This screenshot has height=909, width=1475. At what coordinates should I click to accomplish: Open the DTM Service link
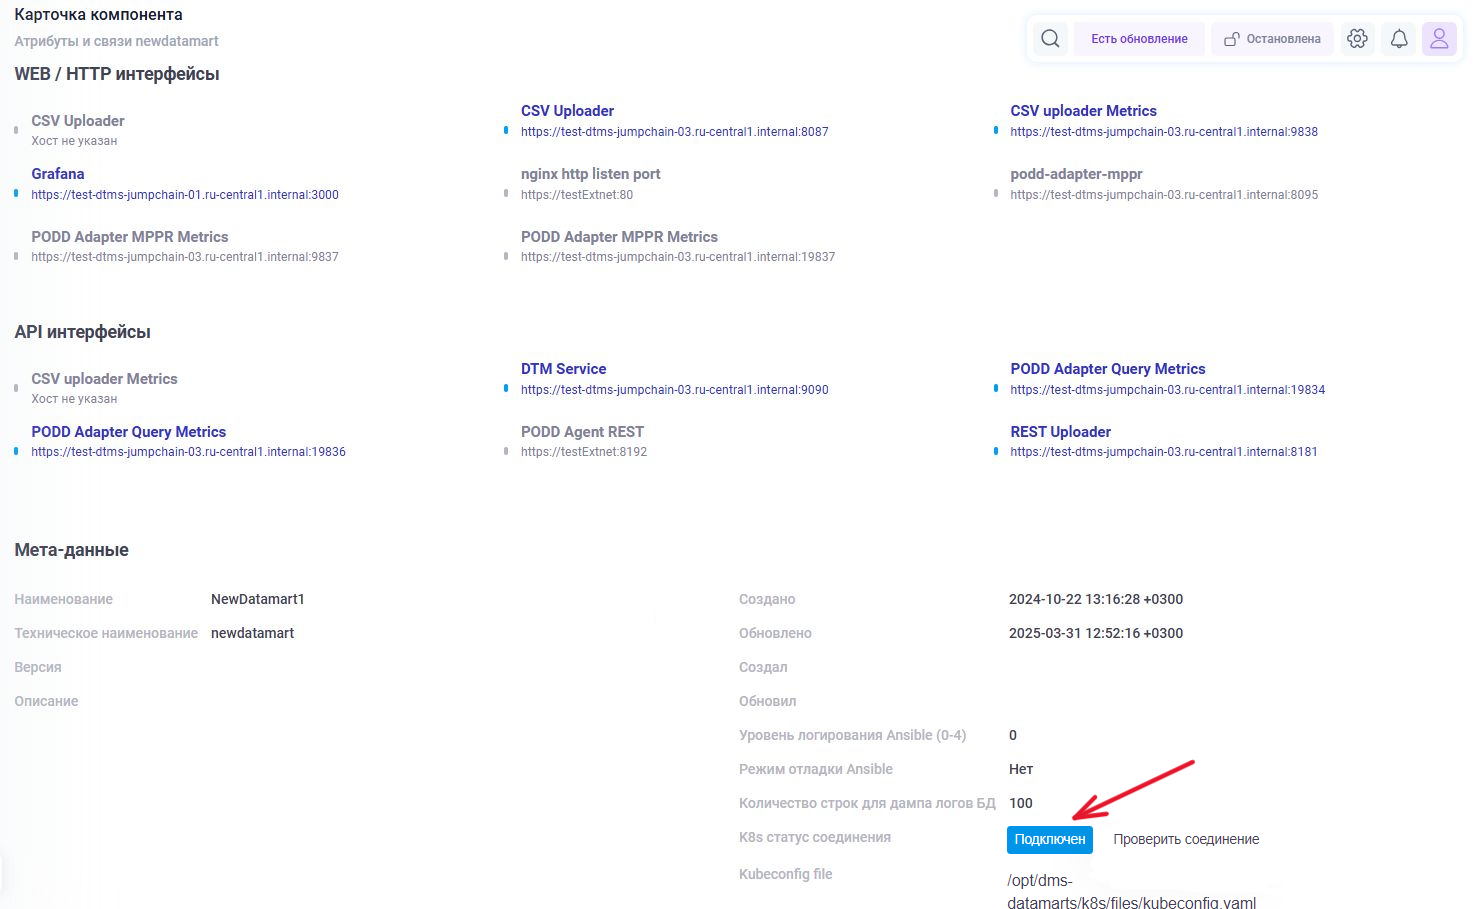point(563,369)
